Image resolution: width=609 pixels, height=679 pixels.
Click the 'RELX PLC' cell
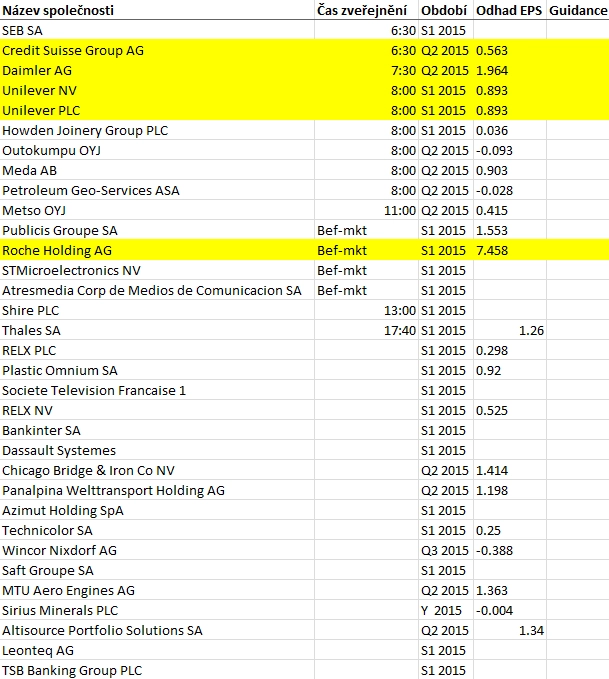click(x=157, y=350)
